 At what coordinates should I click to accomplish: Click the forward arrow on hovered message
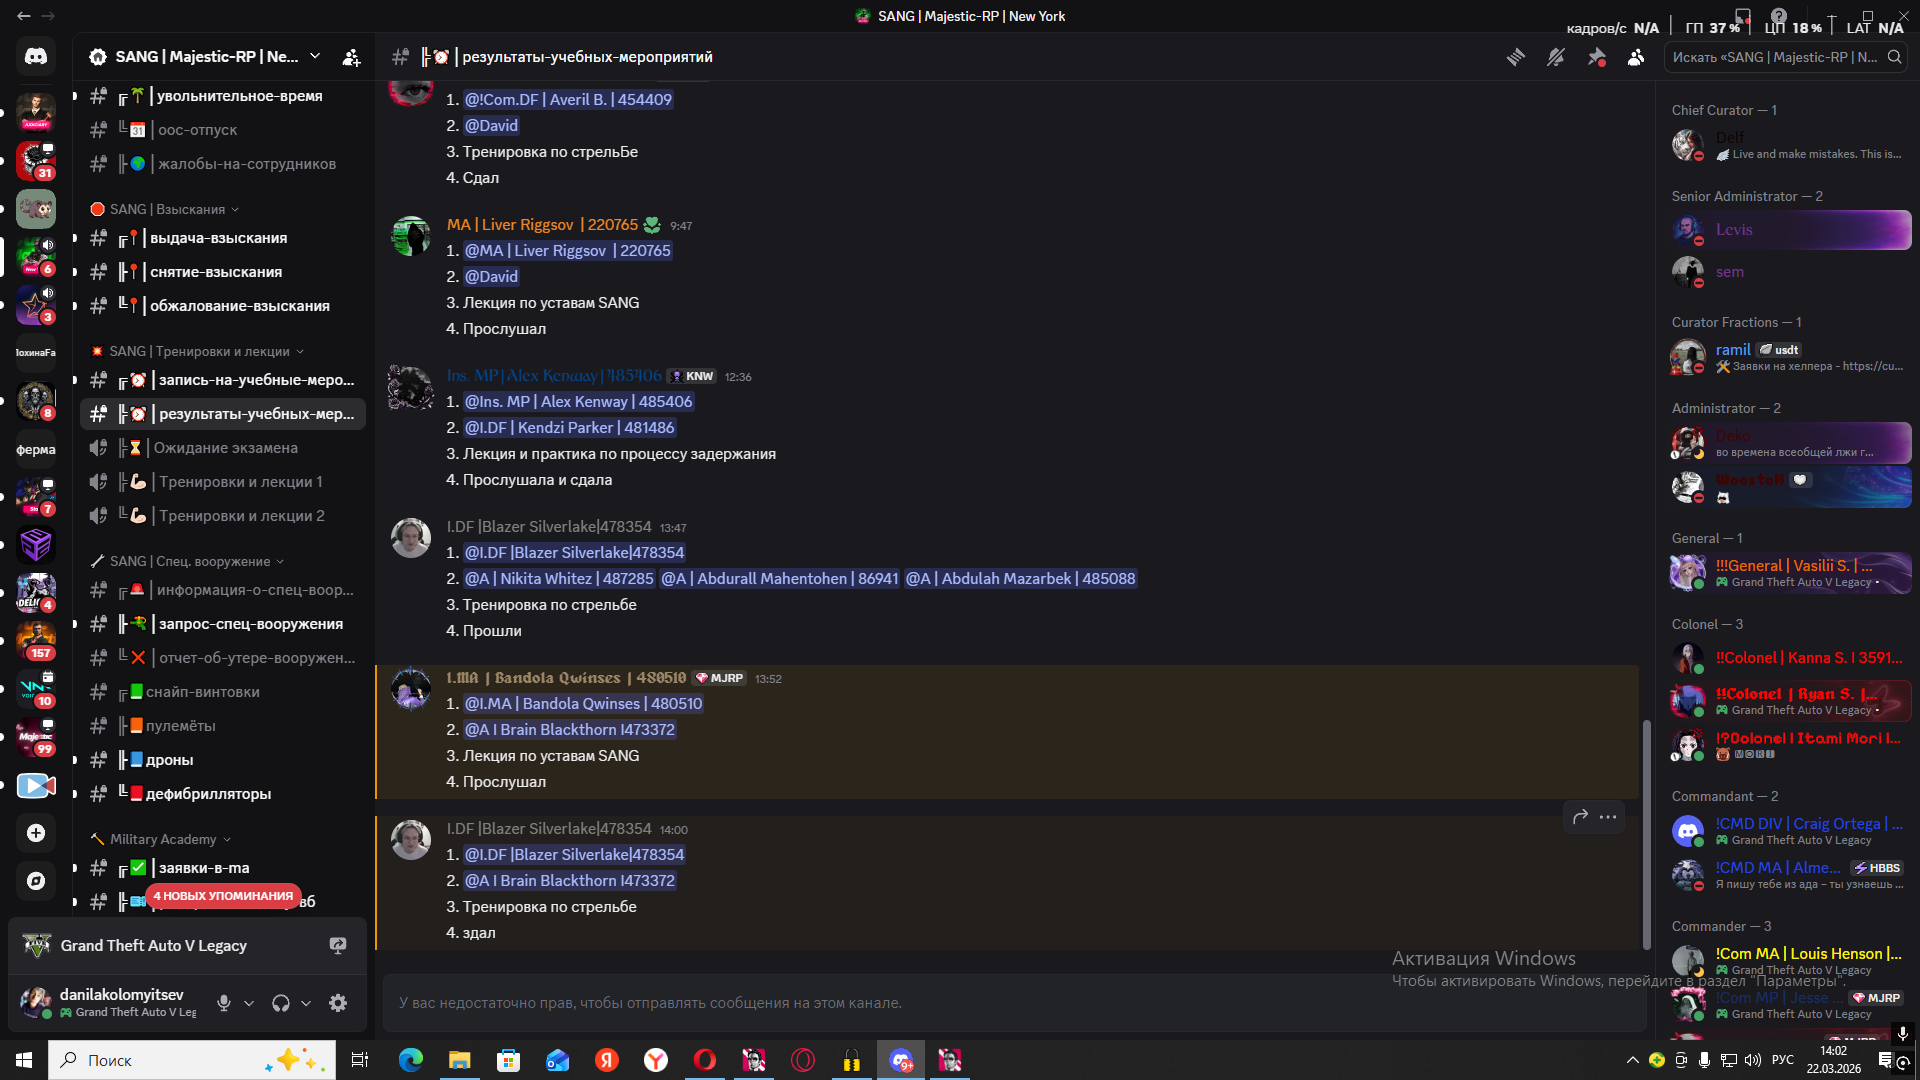[x=1580, y=817]
